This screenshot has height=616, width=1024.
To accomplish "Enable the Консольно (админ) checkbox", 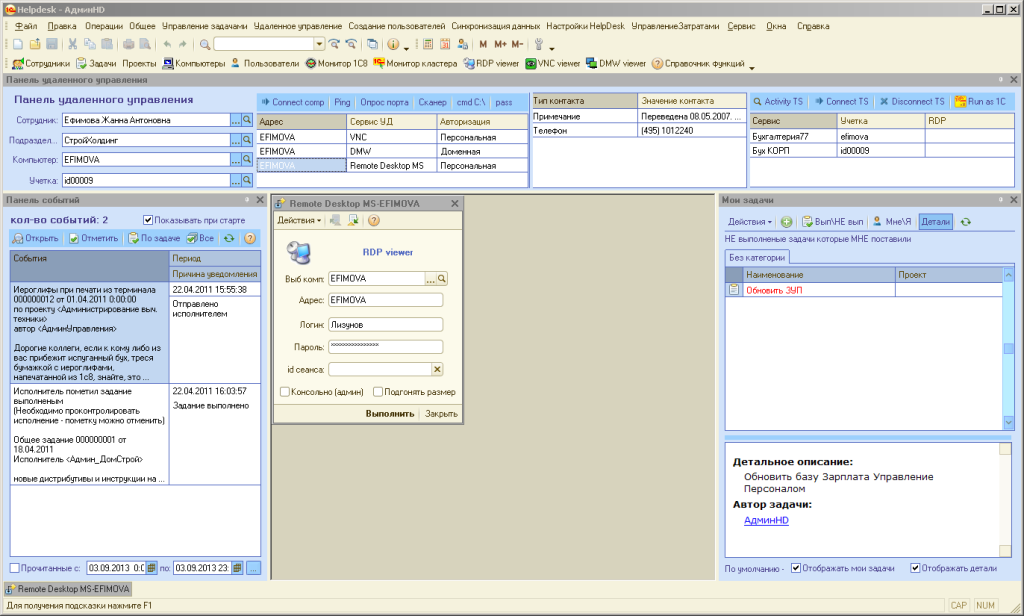I will click(x=286, y=392).
